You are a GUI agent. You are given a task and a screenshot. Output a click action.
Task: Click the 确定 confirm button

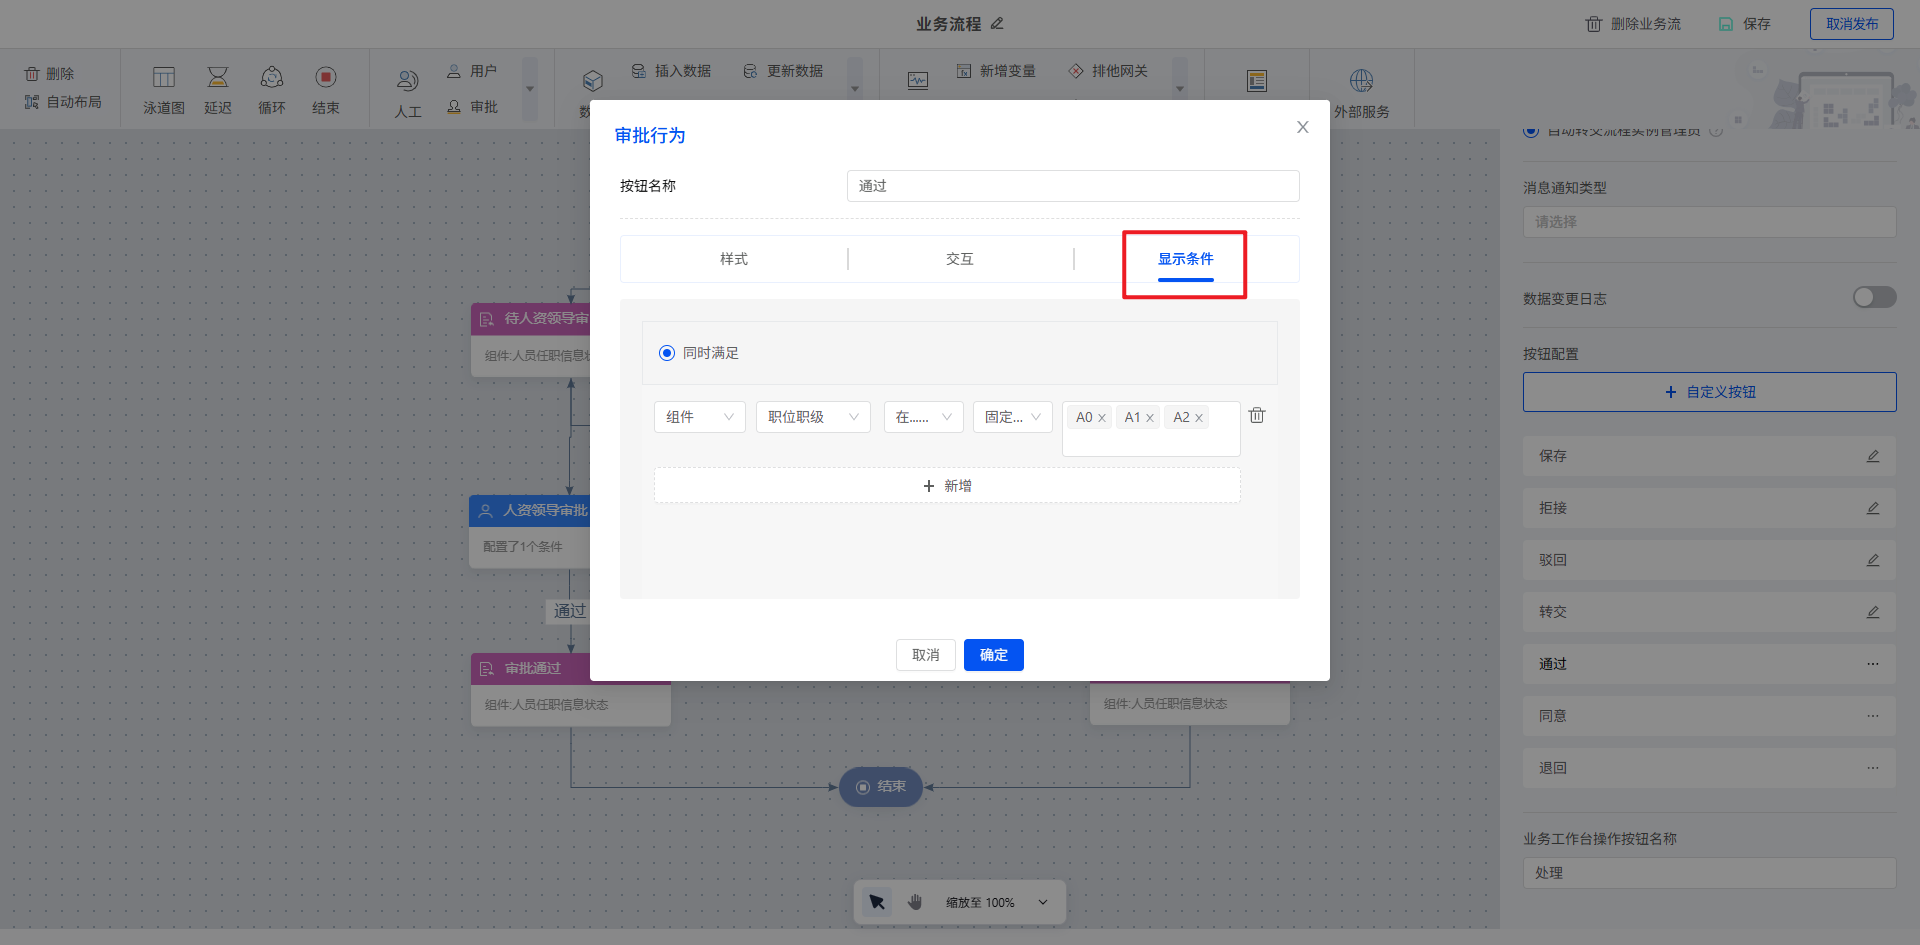click(x=993, y=655)
